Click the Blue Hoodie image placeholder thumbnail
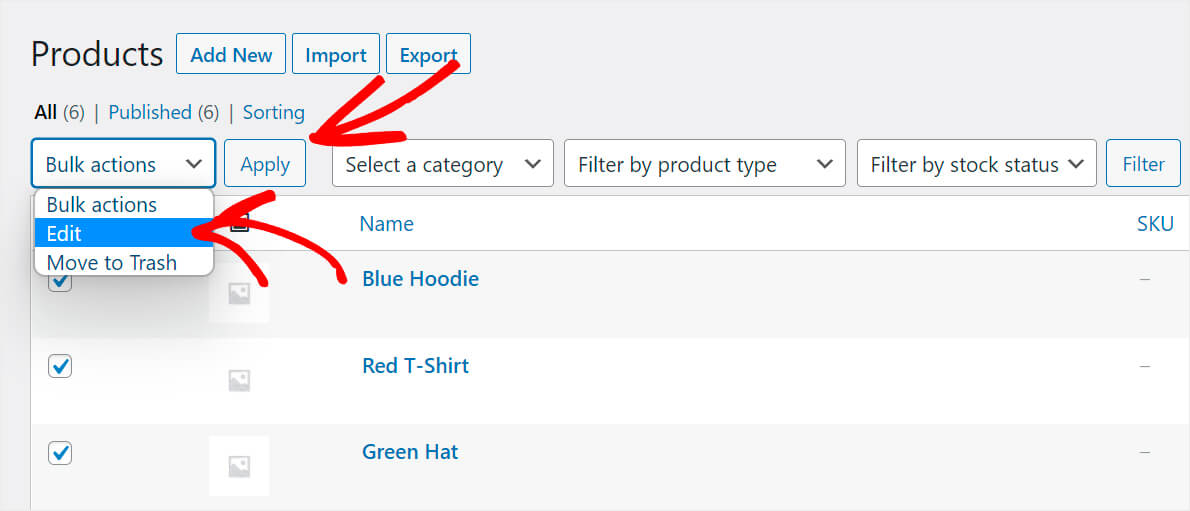 coord(238,293)
